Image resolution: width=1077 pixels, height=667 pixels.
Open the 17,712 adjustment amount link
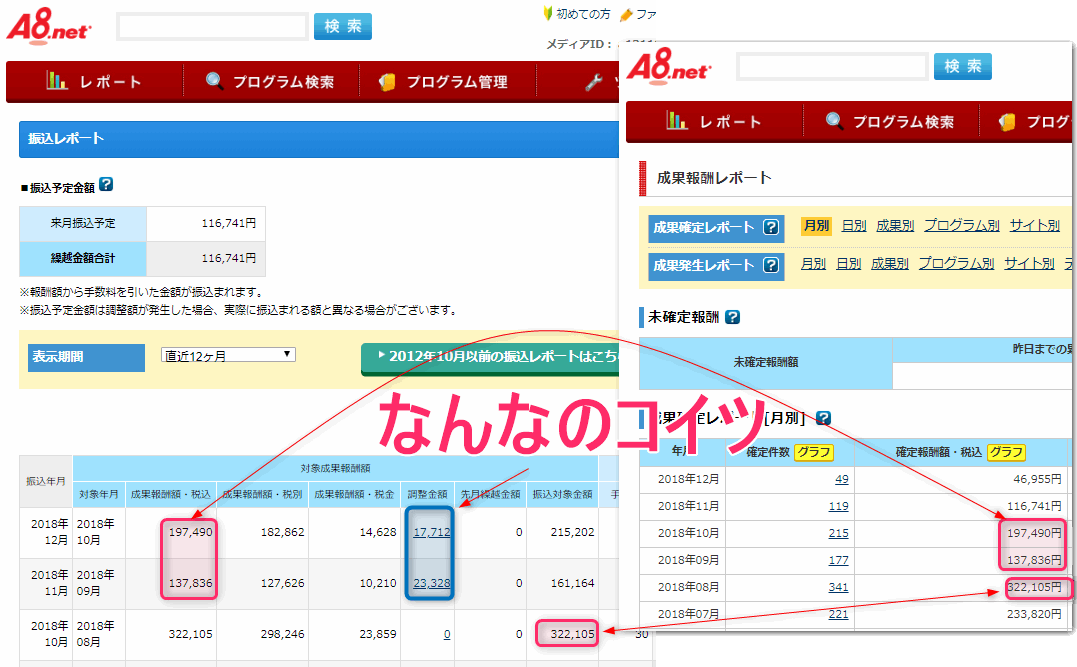(431, 533)
